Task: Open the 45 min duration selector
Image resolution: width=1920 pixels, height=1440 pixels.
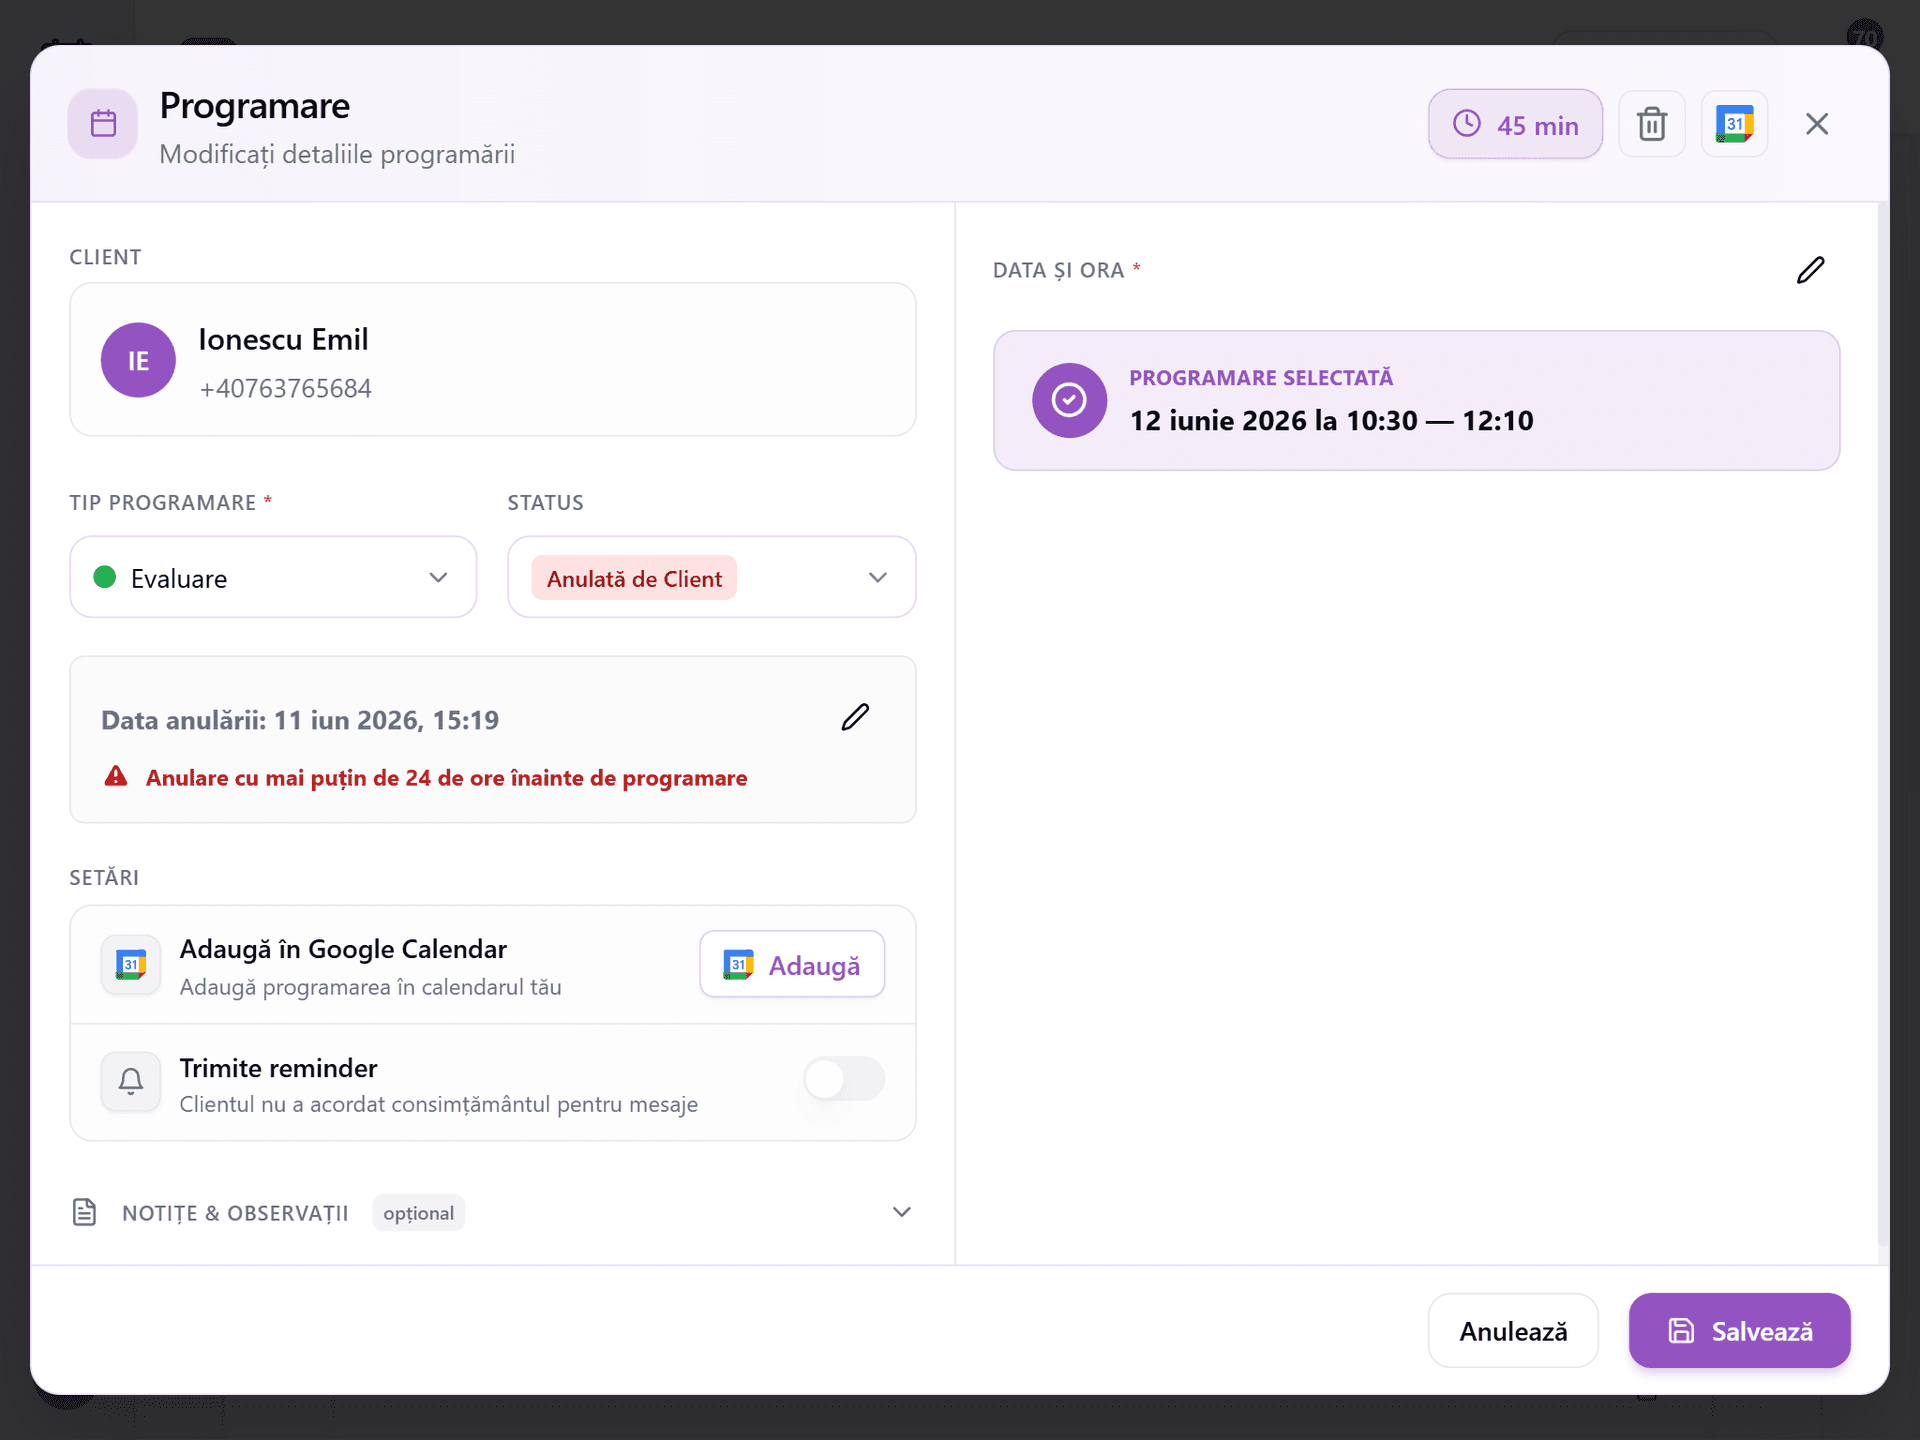Action: (1515, 124)
